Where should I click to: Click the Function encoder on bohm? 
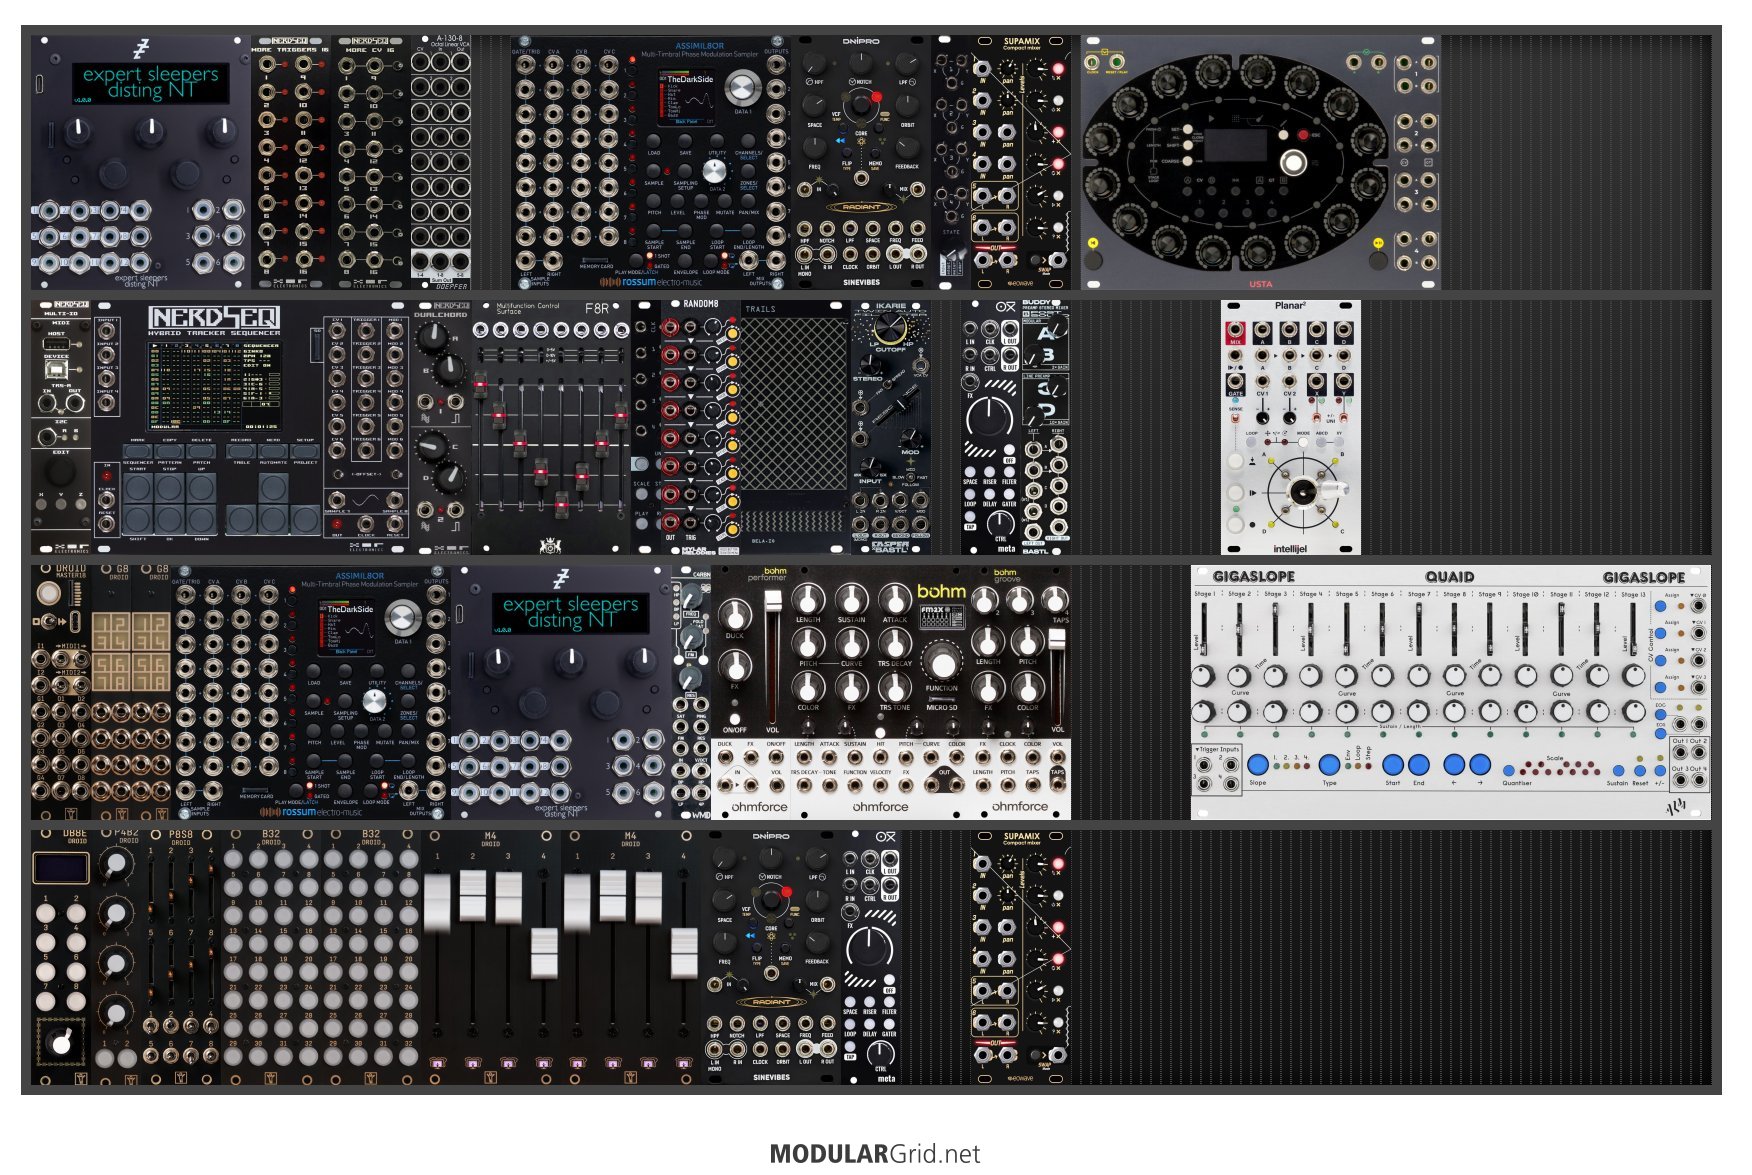(x=941, y=662)
